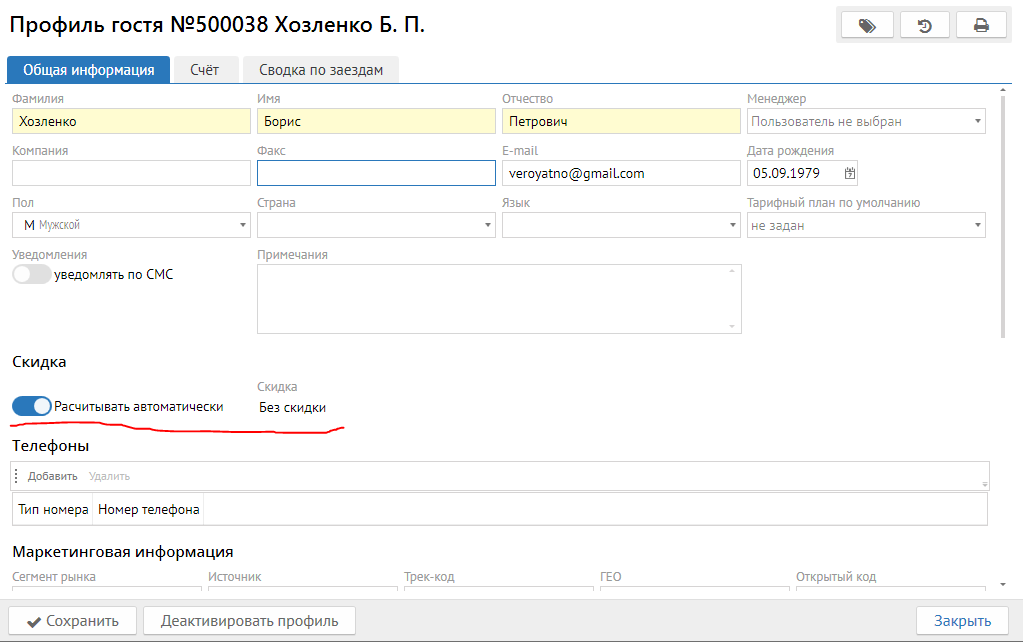Click the phones toolbar overflow arrow

click(984, 484)
